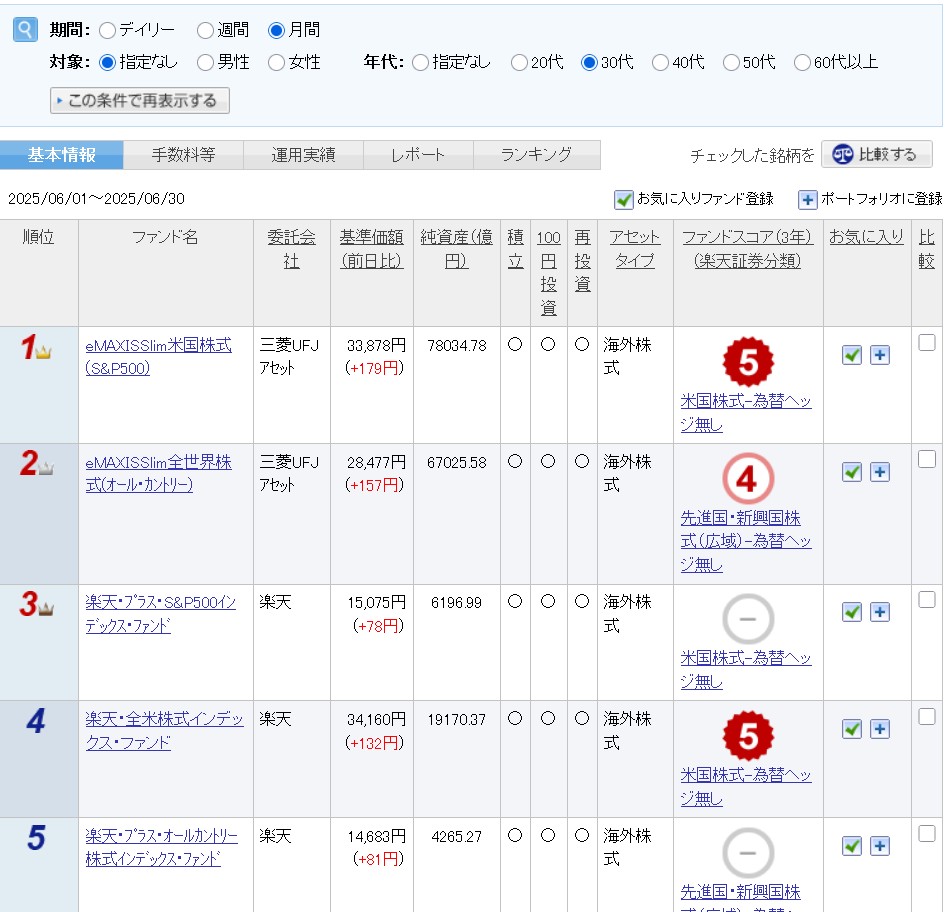Image resolution: width=946 pixels, height=912 pixels.
Task: Select 60代以上 age radio button
Action: pos(802,63)
